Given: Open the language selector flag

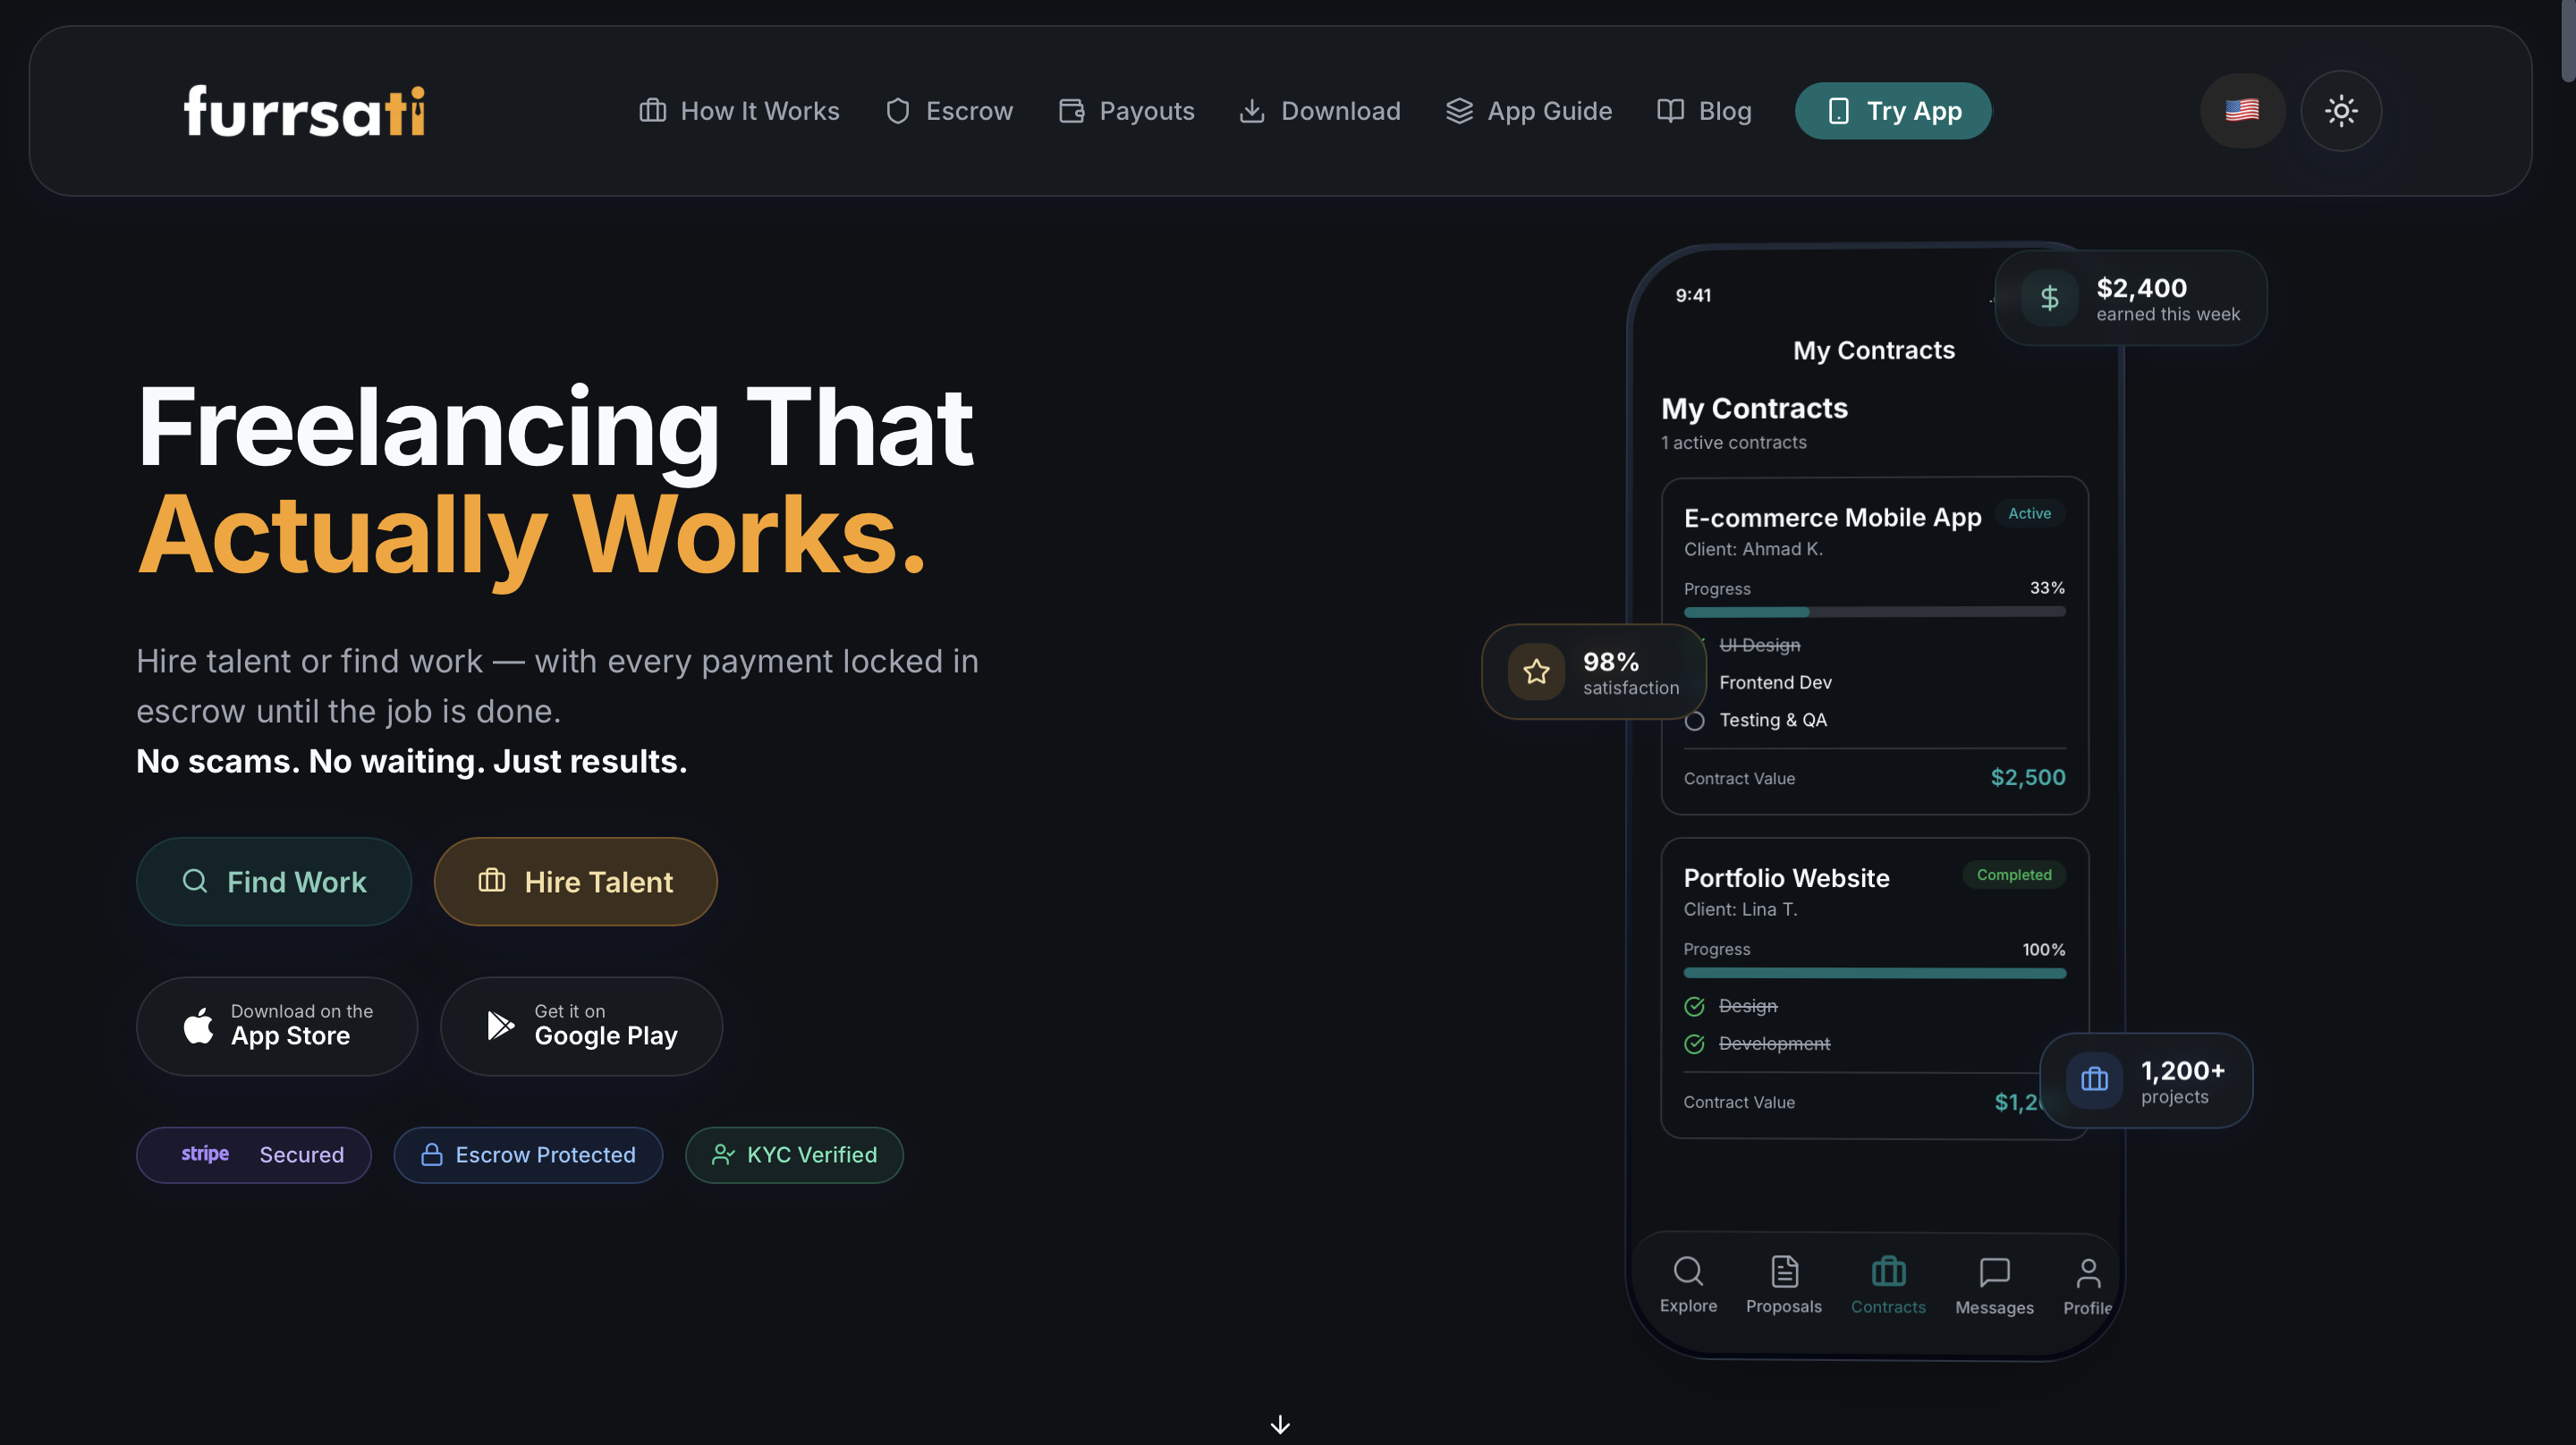Looking at the screenshot, I should click(2242, 110).
